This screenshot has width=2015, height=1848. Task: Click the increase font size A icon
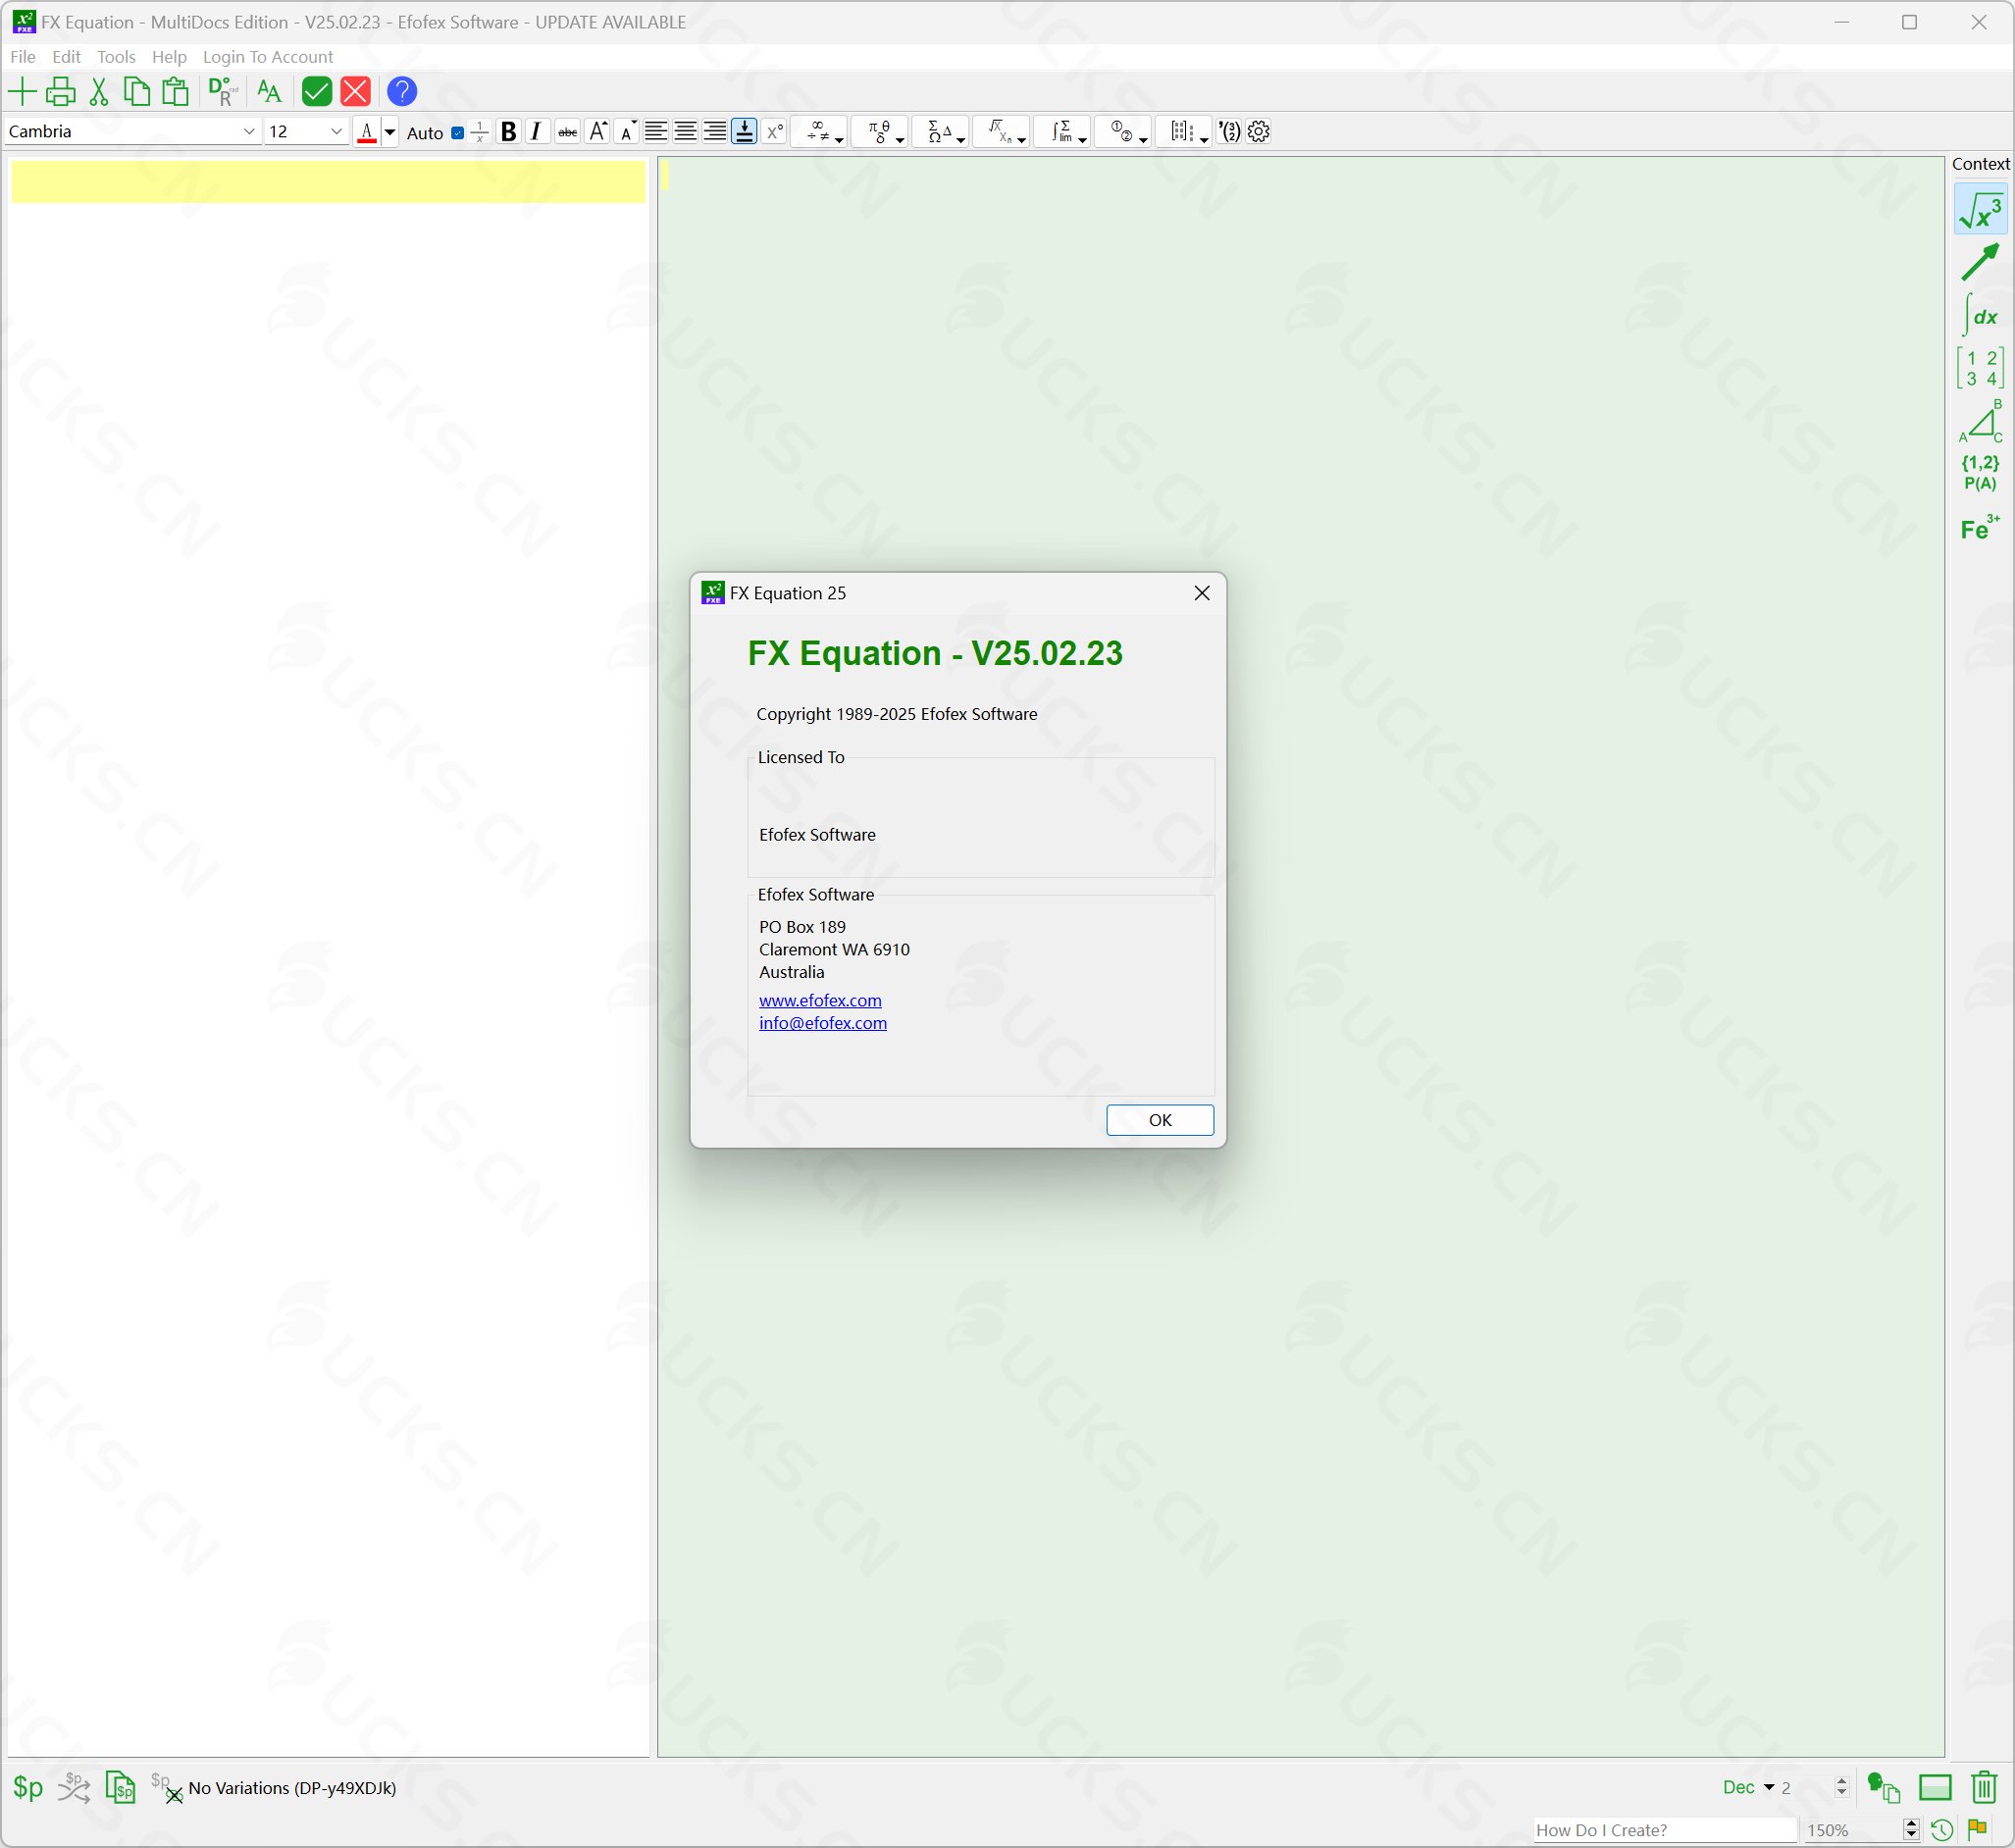coord(597,132)
